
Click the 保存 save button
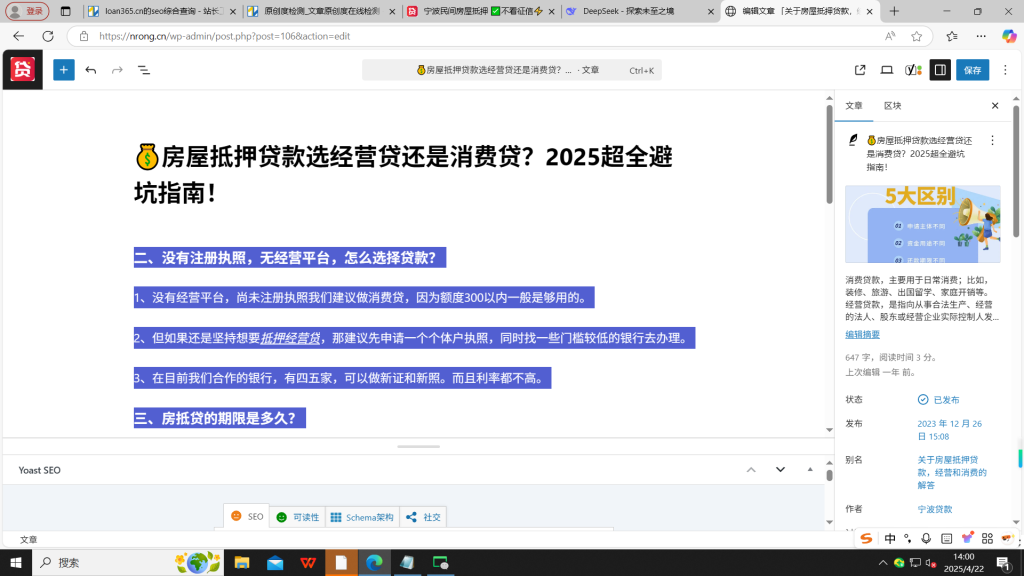pos(972,70)
